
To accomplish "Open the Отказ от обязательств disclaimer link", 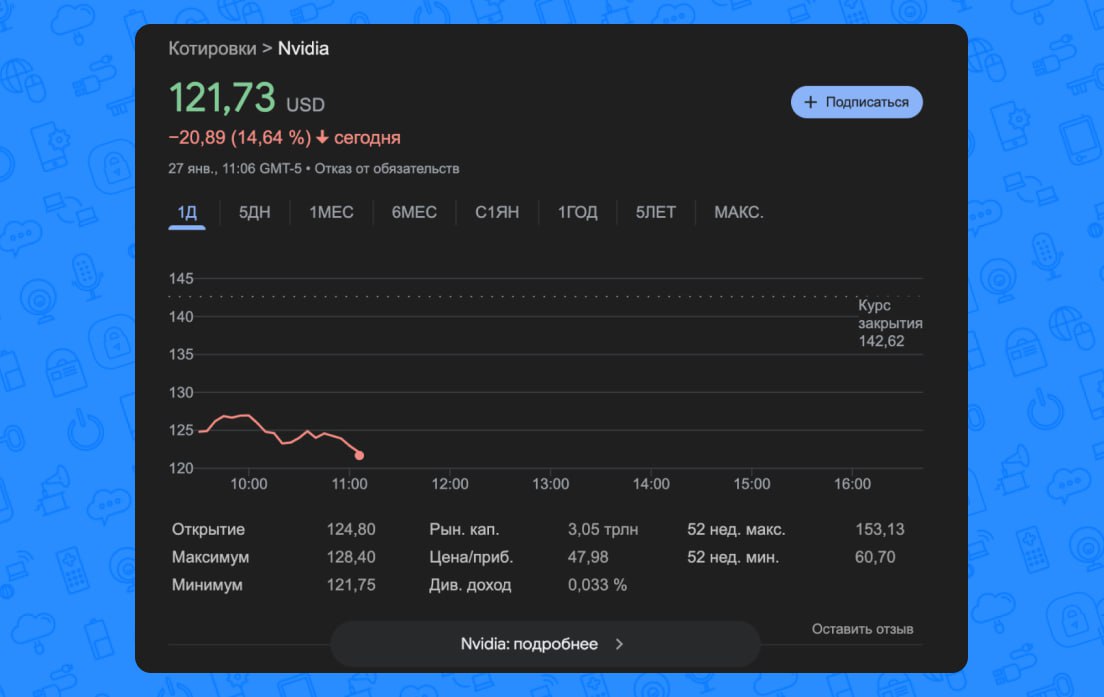I will click(387, 169).
